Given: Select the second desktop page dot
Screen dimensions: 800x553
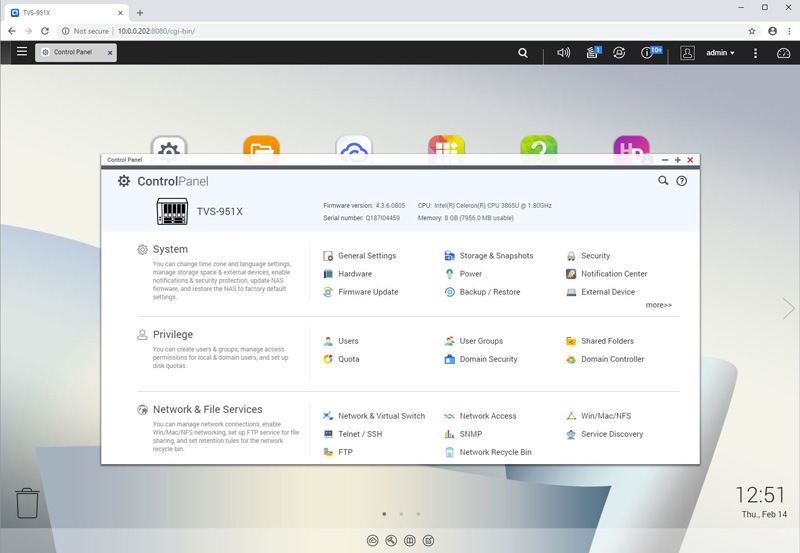Looking at the screenshot, I should (x=402, y=514).
